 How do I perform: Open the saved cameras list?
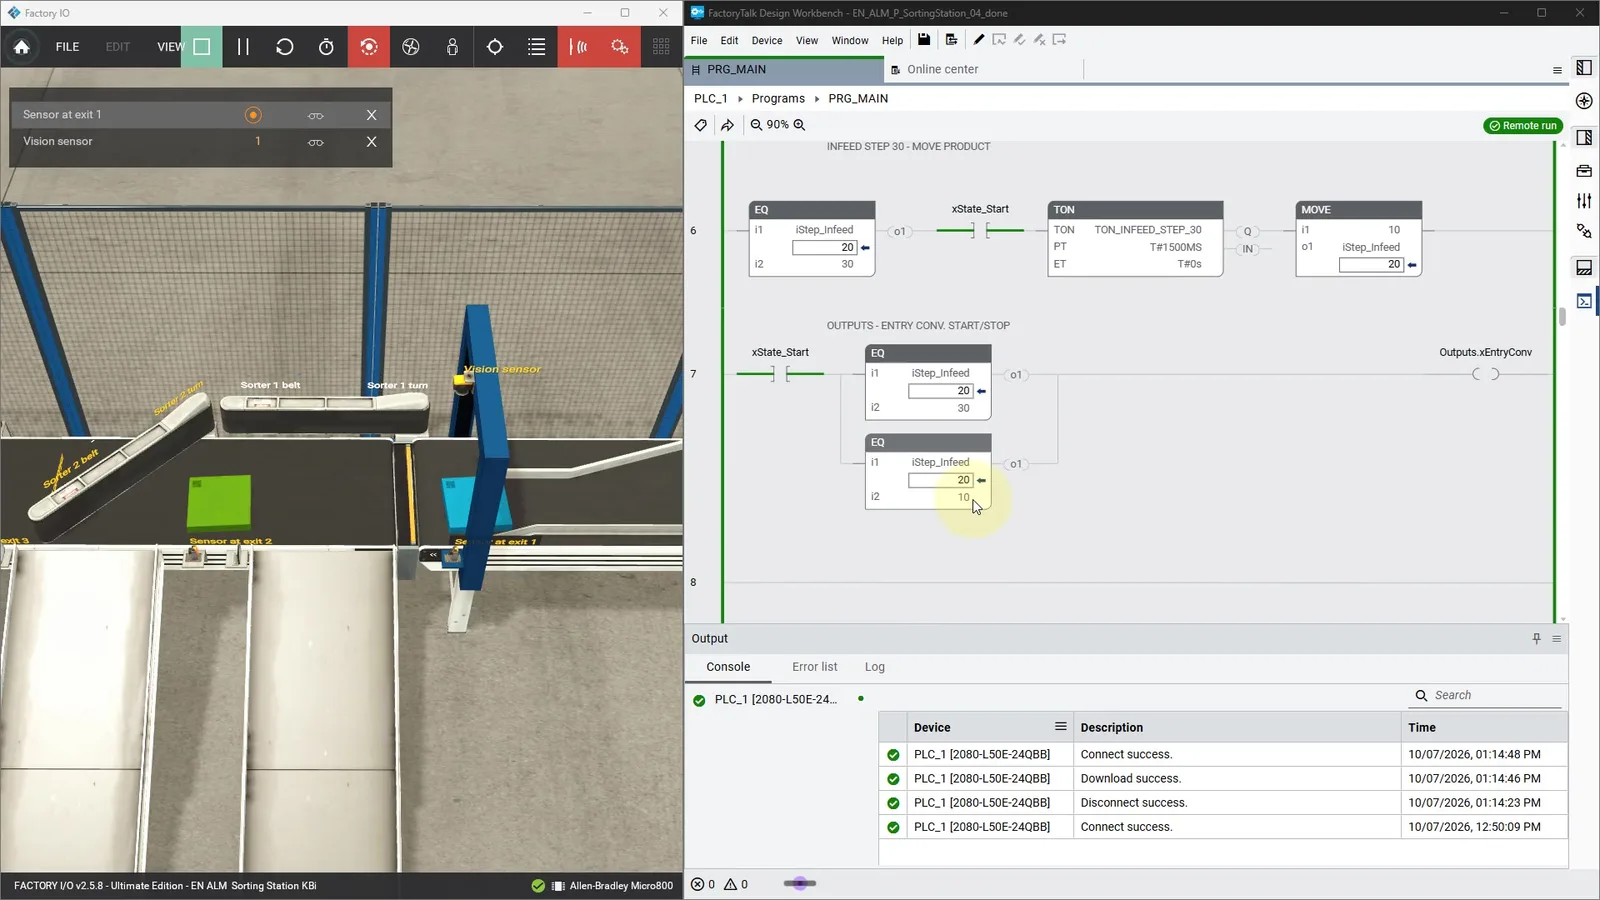(537, 47)
